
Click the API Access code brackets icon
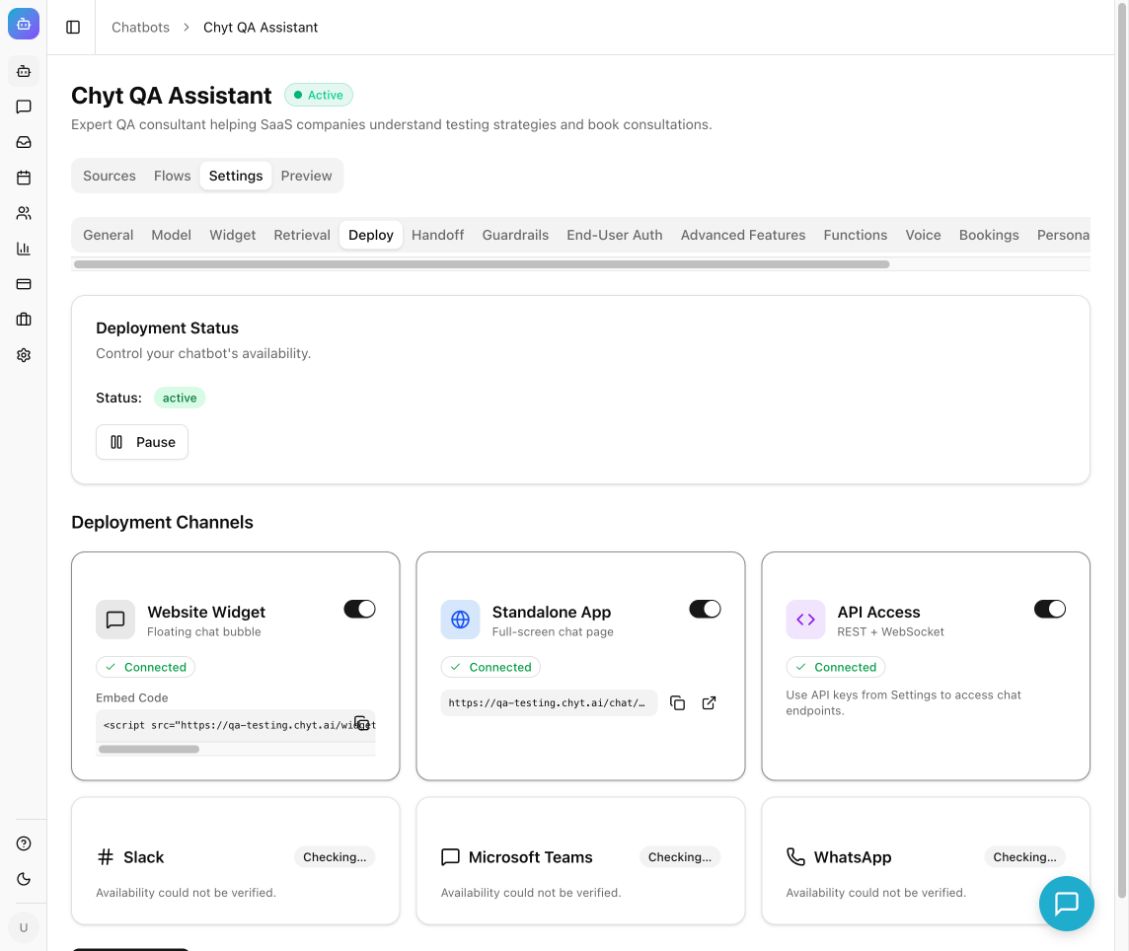(x=805, y=619)
